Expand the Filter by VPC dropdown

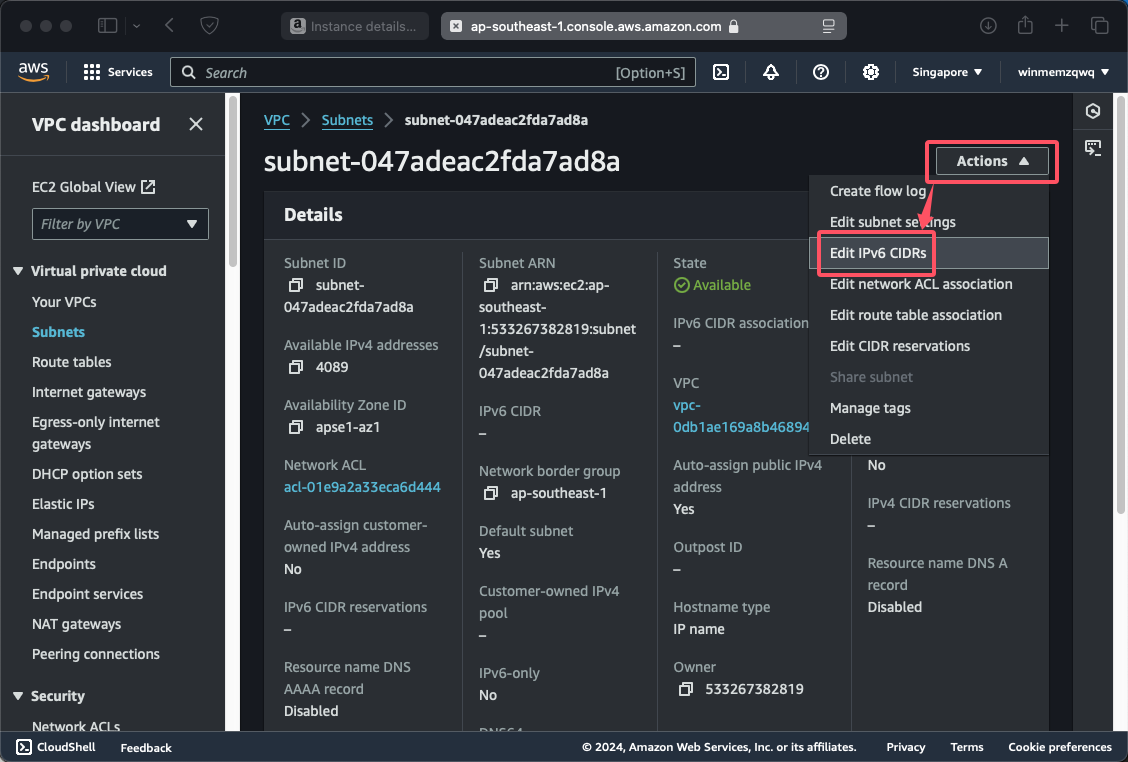[120, 224]
